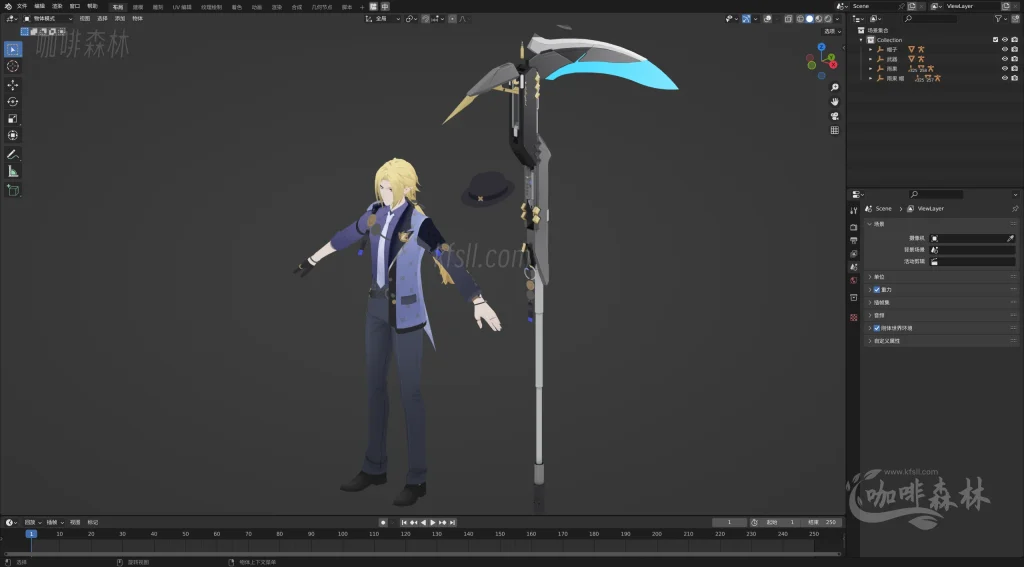The width and height of the screenshot is (1024, 567).
Task: Select the Measure tool
Action: coord(12,171)
